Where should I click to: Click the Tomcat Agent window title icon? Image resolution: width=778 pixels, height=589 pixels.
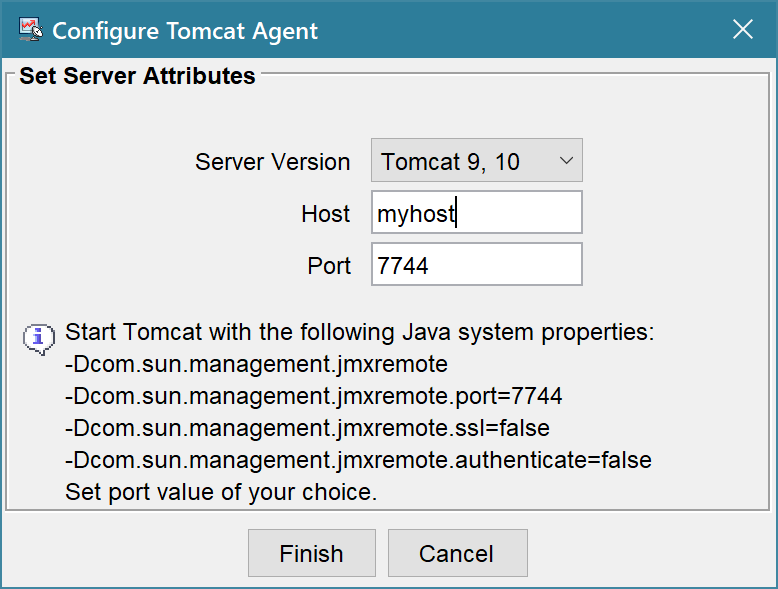tap(31, 30)
